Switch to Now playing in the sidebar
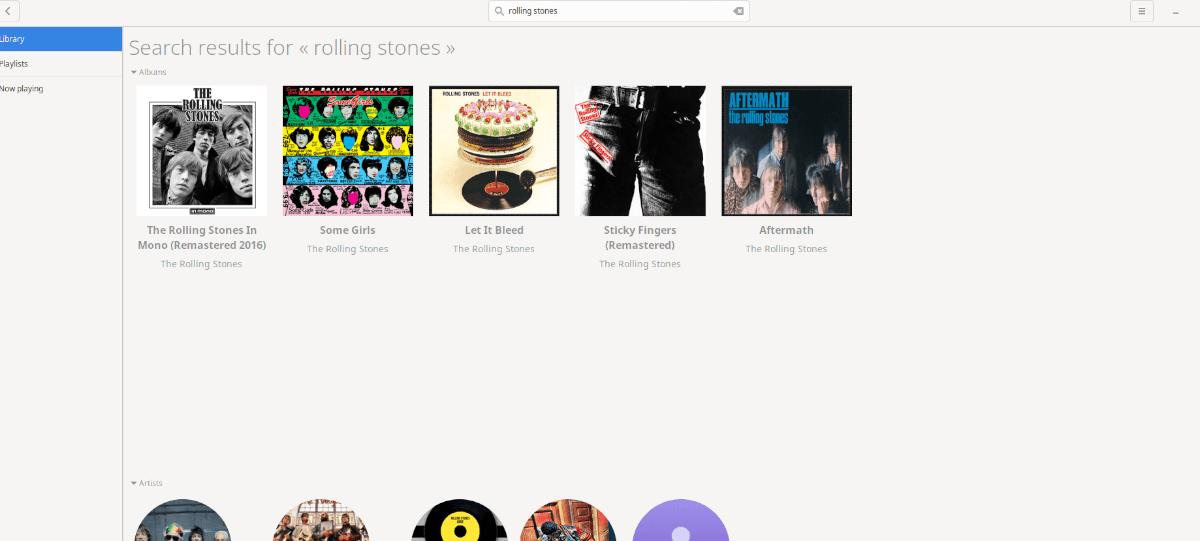1200x541 pixels. coord(61,89)
